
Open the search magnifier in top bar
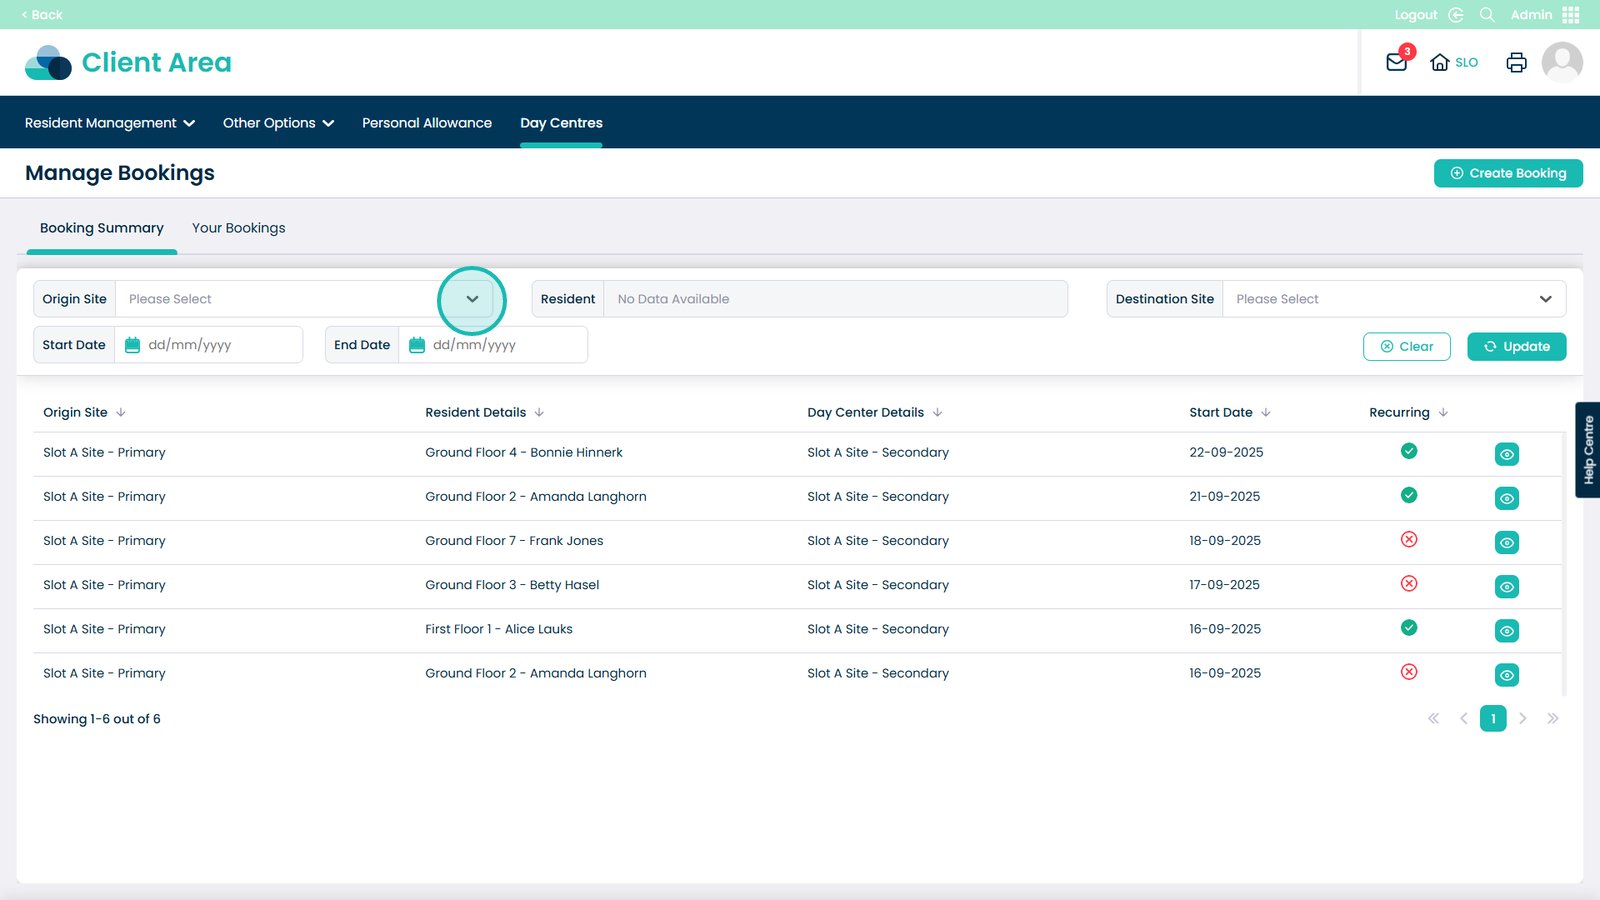[1487, 15]
